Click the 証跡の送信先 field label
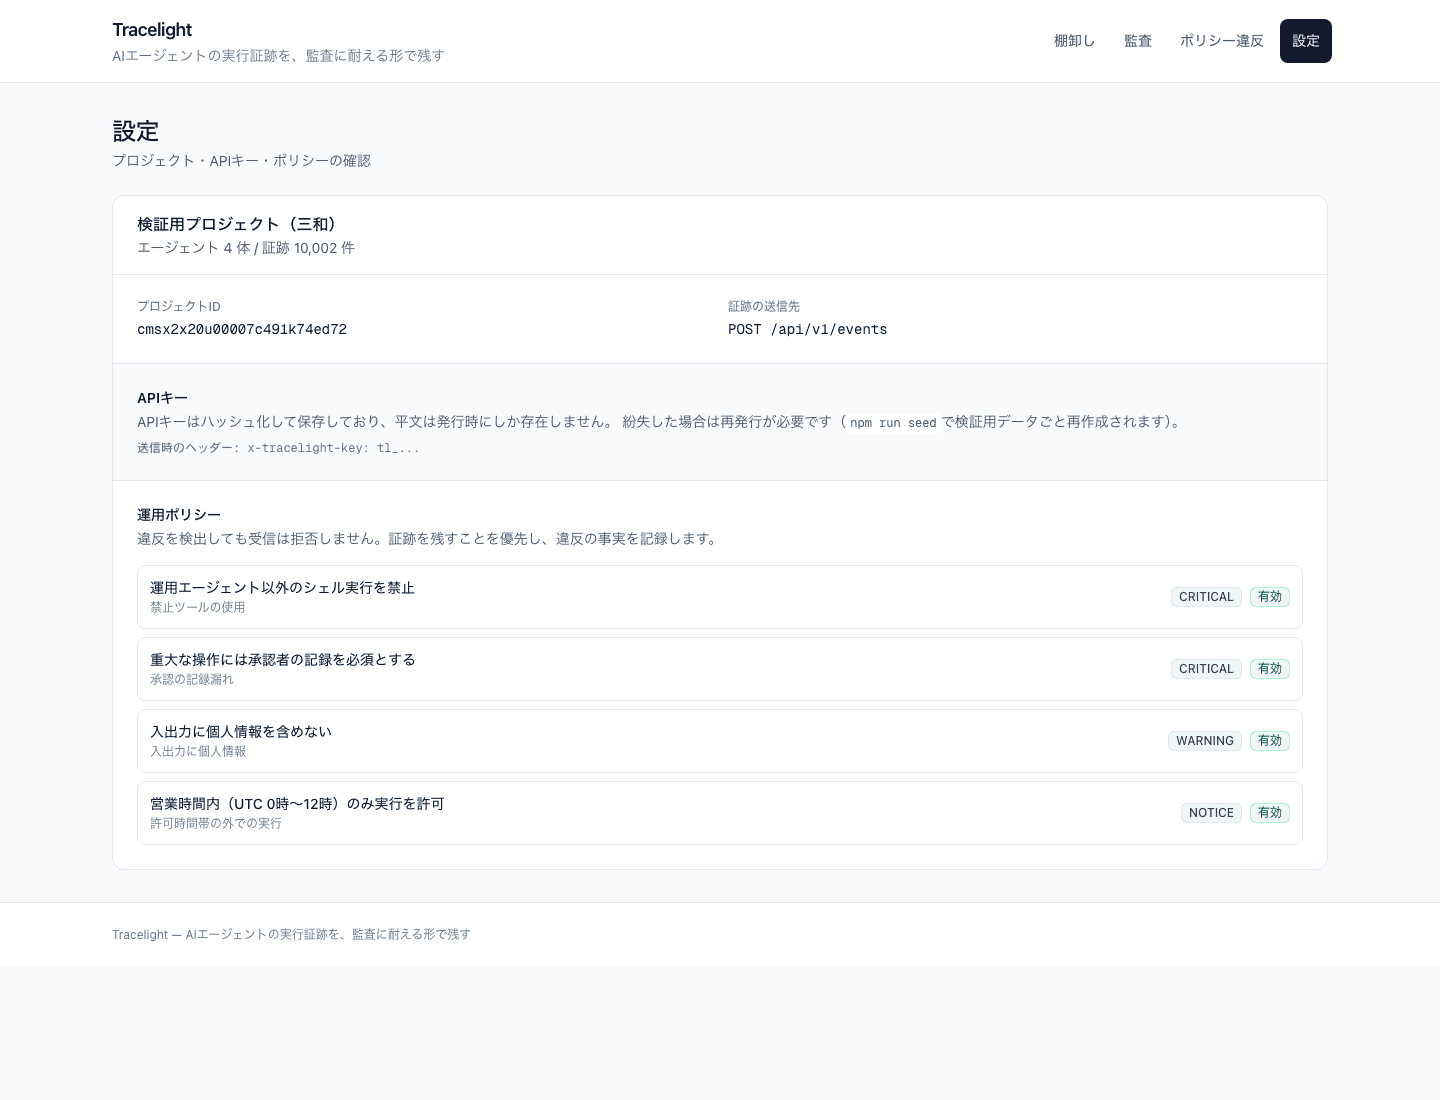This screenshot has width=1440, height=1100. [764, 307]
